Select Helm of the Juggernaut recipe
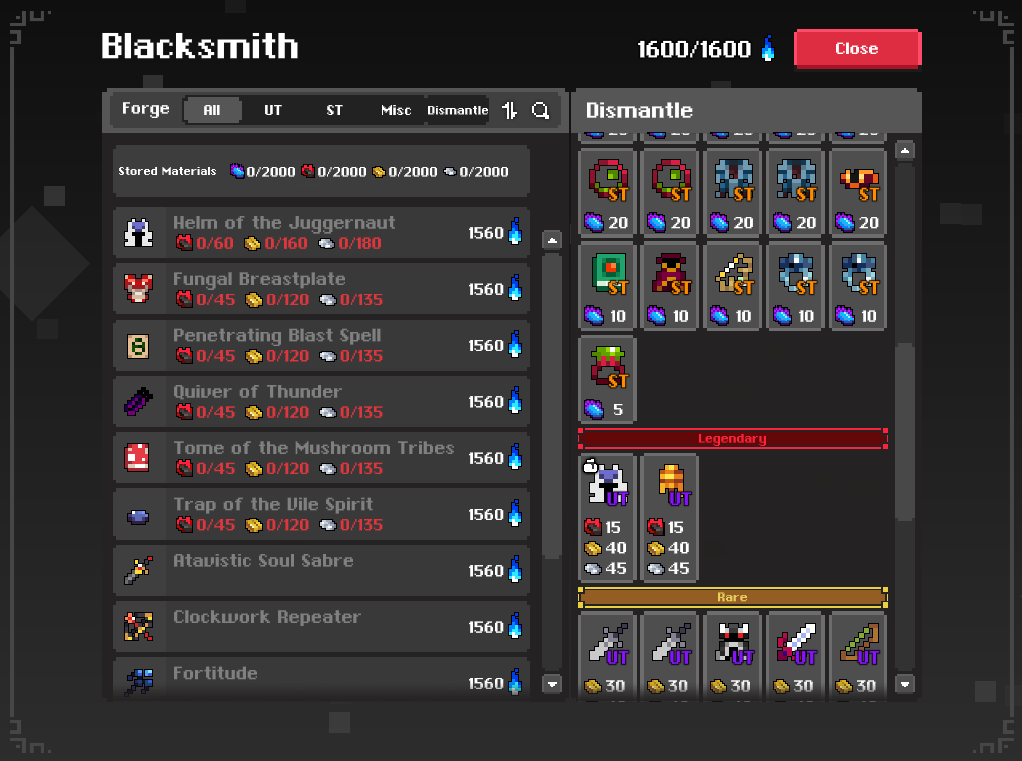The width and height of the screenshot is (1022, 761). click(321, 233)
